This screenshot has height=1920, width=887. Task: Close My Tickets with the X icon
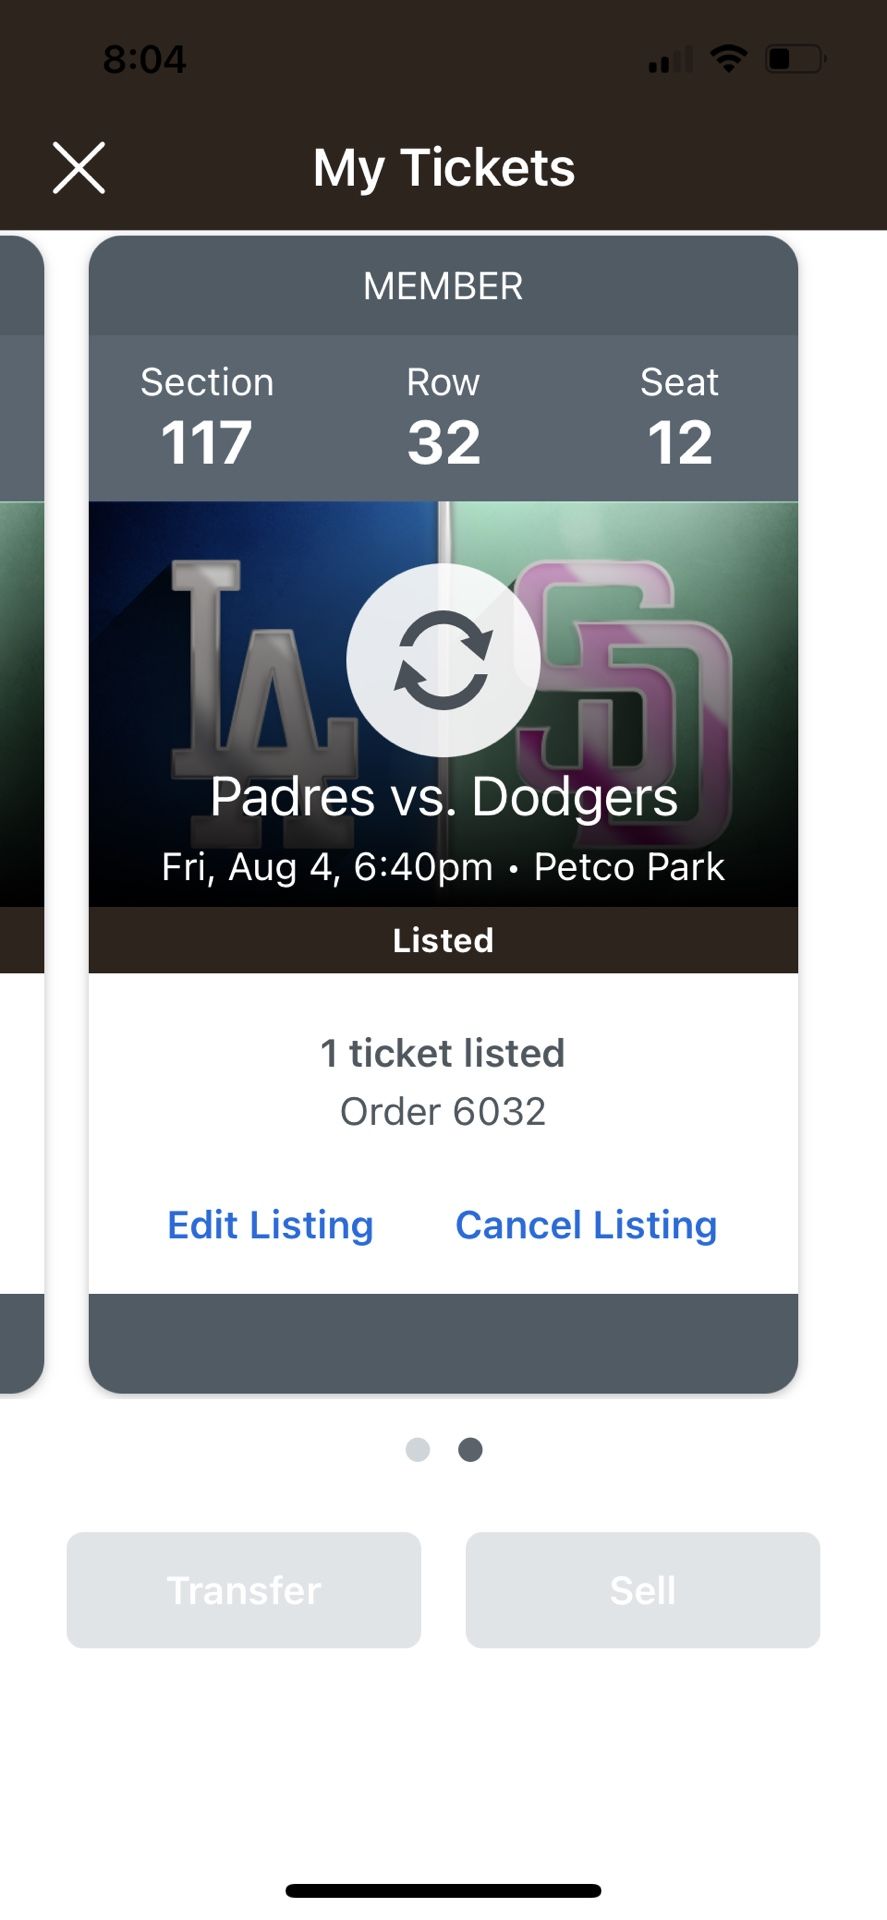point(78,167)
